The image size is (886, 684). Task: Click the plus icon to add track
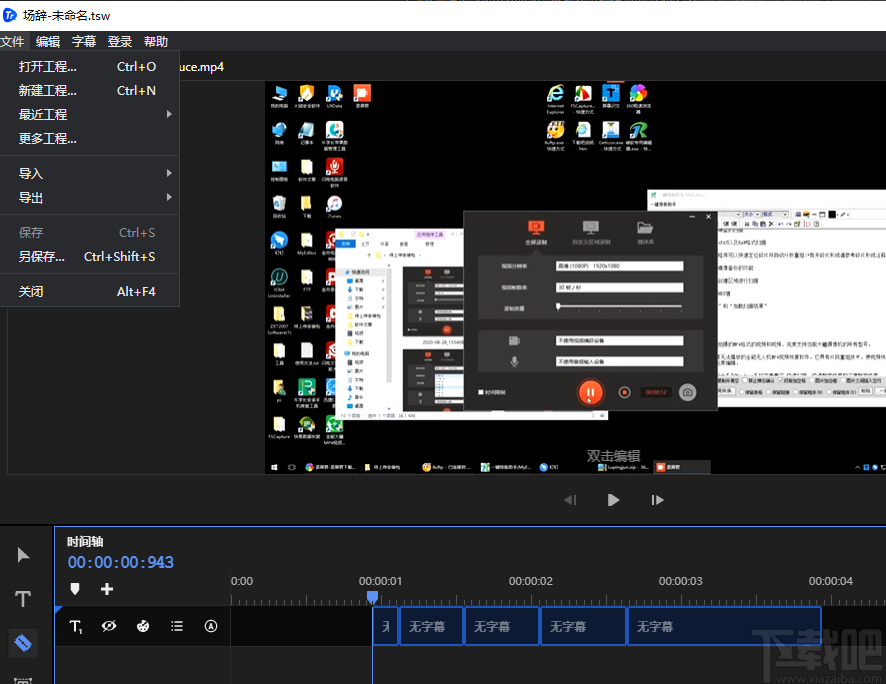pyautogui.click(x=107, y=589)
